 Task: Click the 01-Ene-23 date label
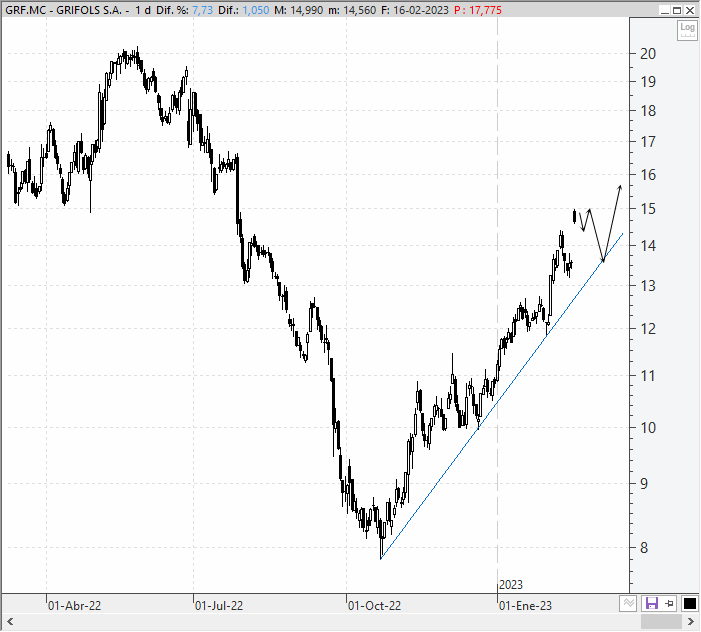click(x=525, y=606)
